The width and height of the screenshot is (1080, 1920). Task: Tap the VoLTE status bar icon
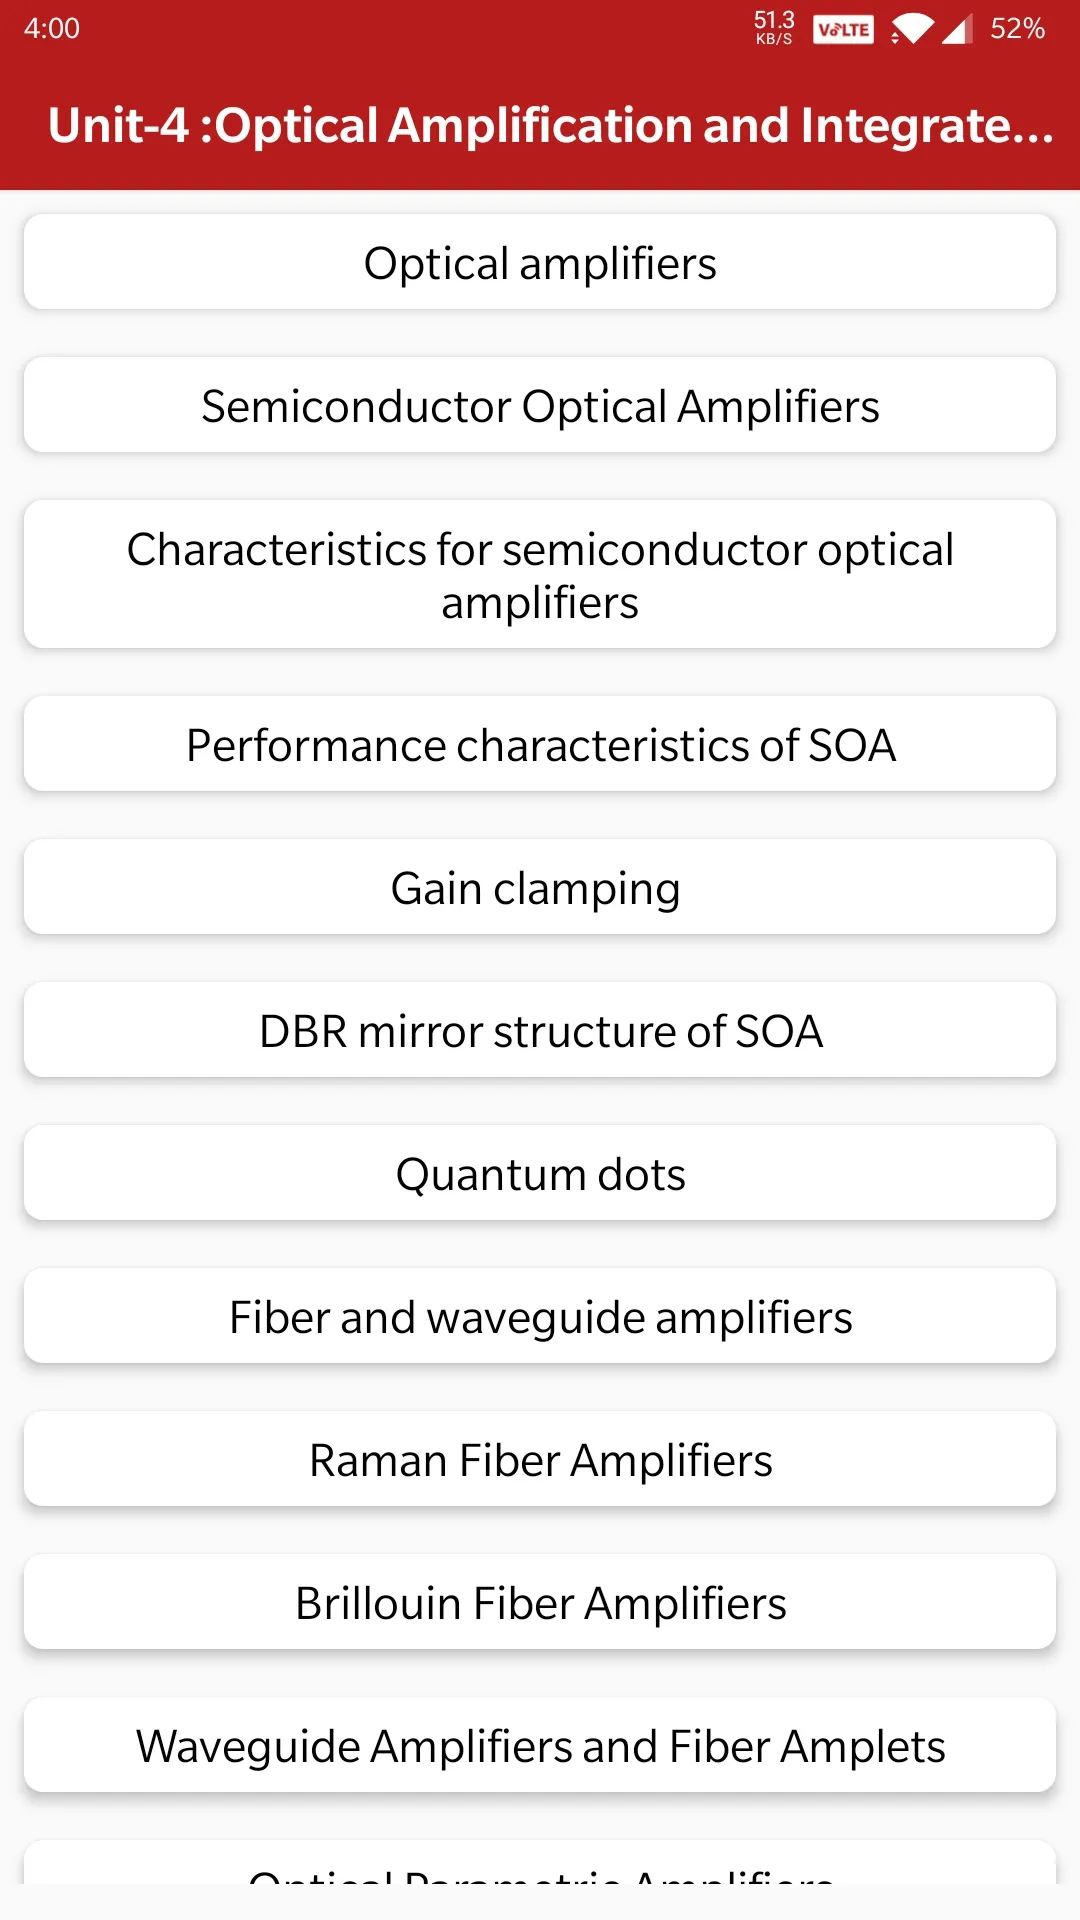[x=843, y=29]
